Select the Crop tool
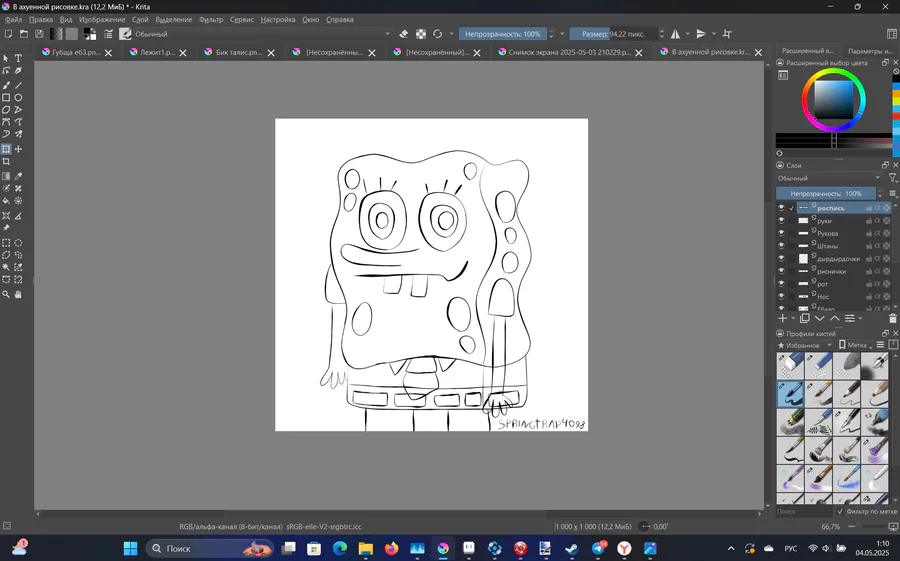 (6, 161)
